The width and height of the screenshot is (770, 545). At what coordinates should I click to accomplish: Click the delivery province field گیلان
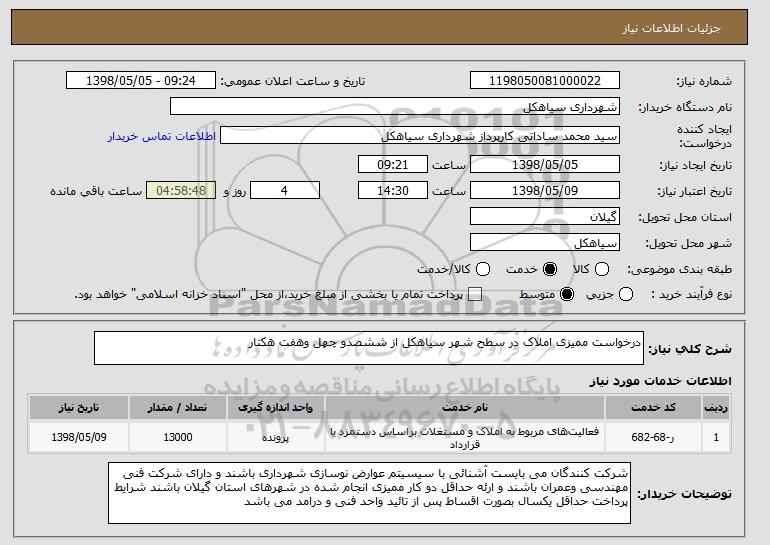pos(545,217)
